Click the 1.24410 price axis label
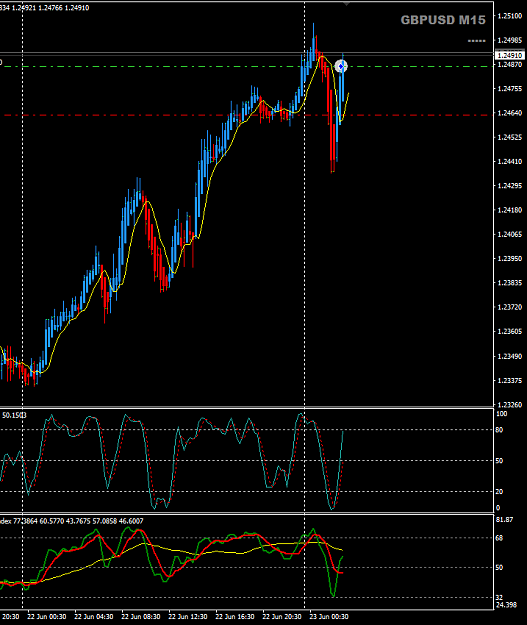The height and width of the screenshot is (625, 527). coord(510,162)
